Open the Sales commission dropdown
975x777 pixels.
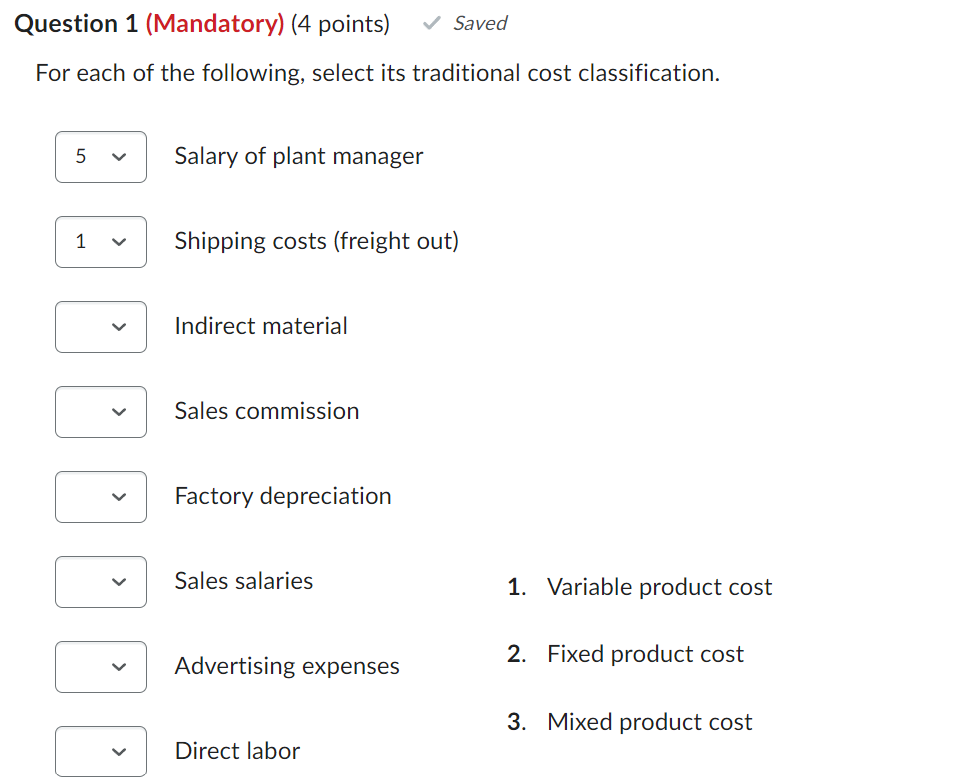click(101, 412)
